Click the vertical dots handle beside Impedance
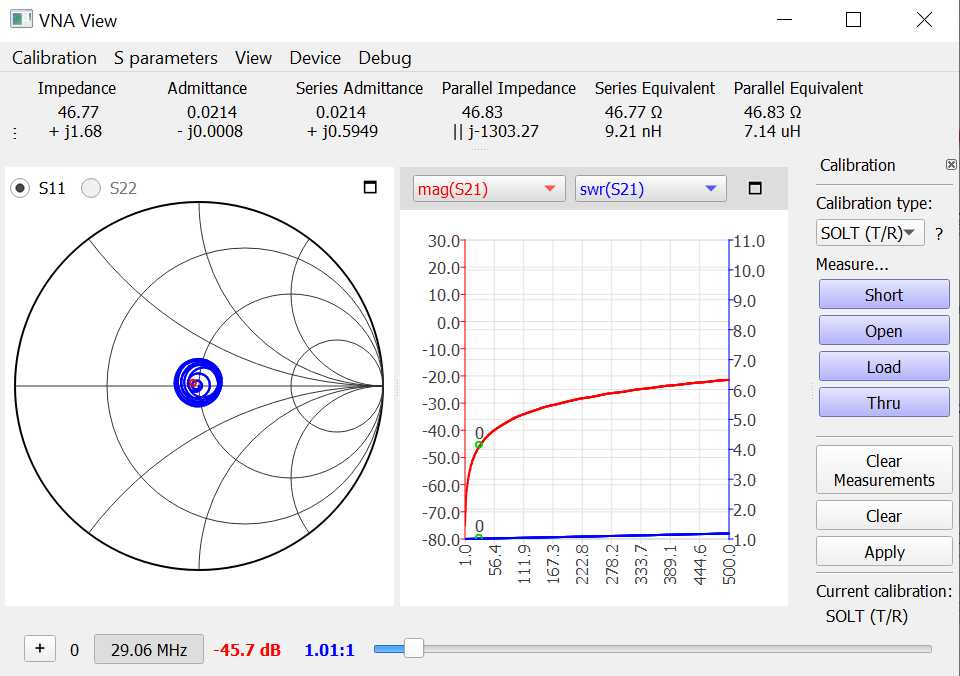Screen dimensions: 960x676 click(15, 132)
